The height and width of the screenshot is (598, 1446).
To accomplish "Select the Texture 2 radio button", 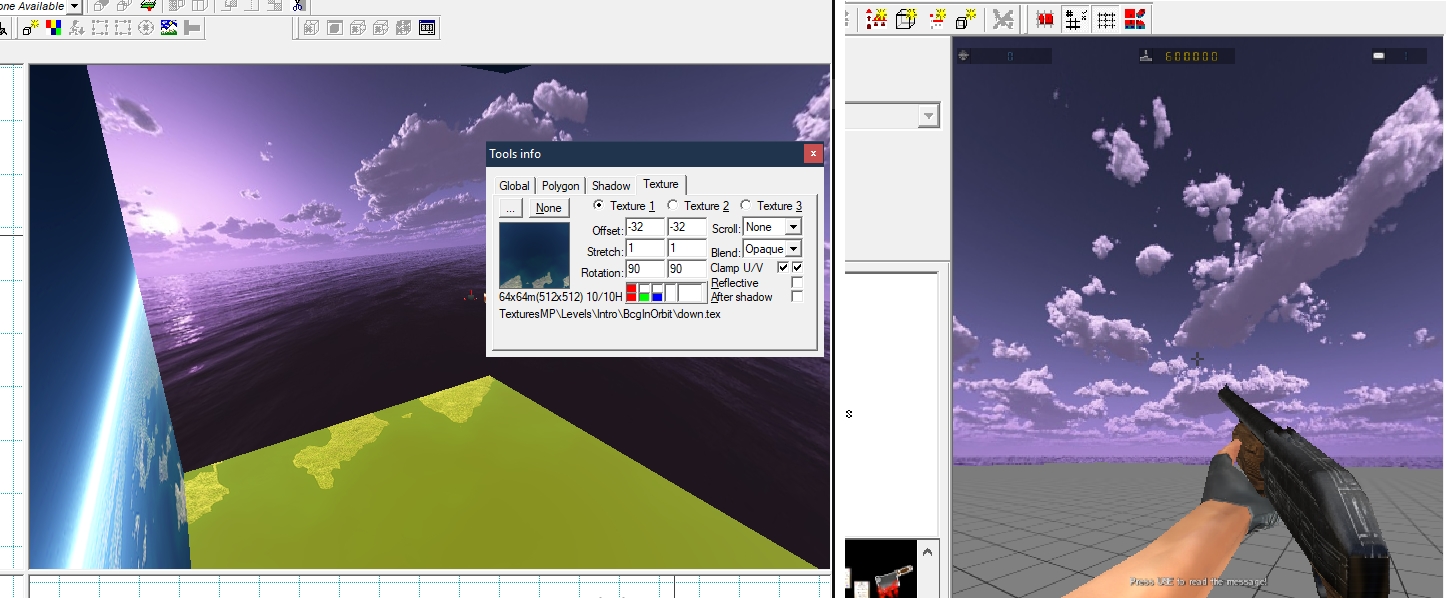I will coord(673,205).
